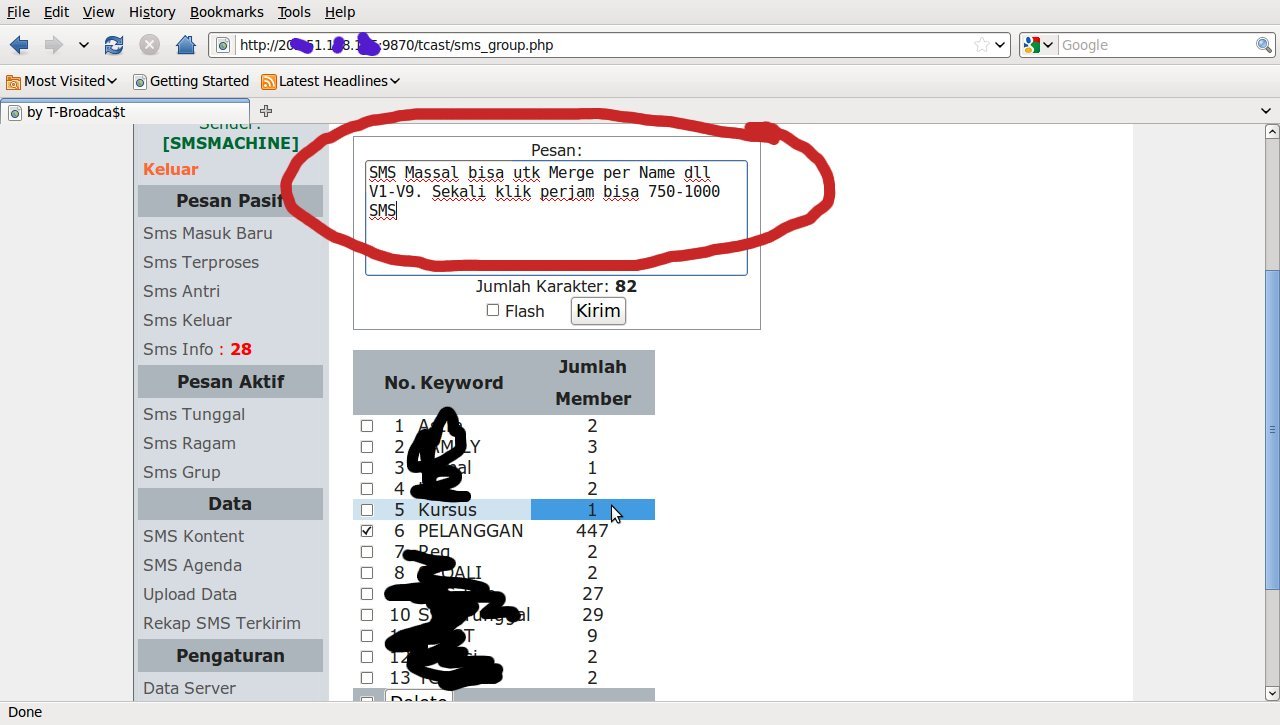Open the address bar history dropdown
This screenshot has height=725, width=1280.
click(x=1000, y=45)
